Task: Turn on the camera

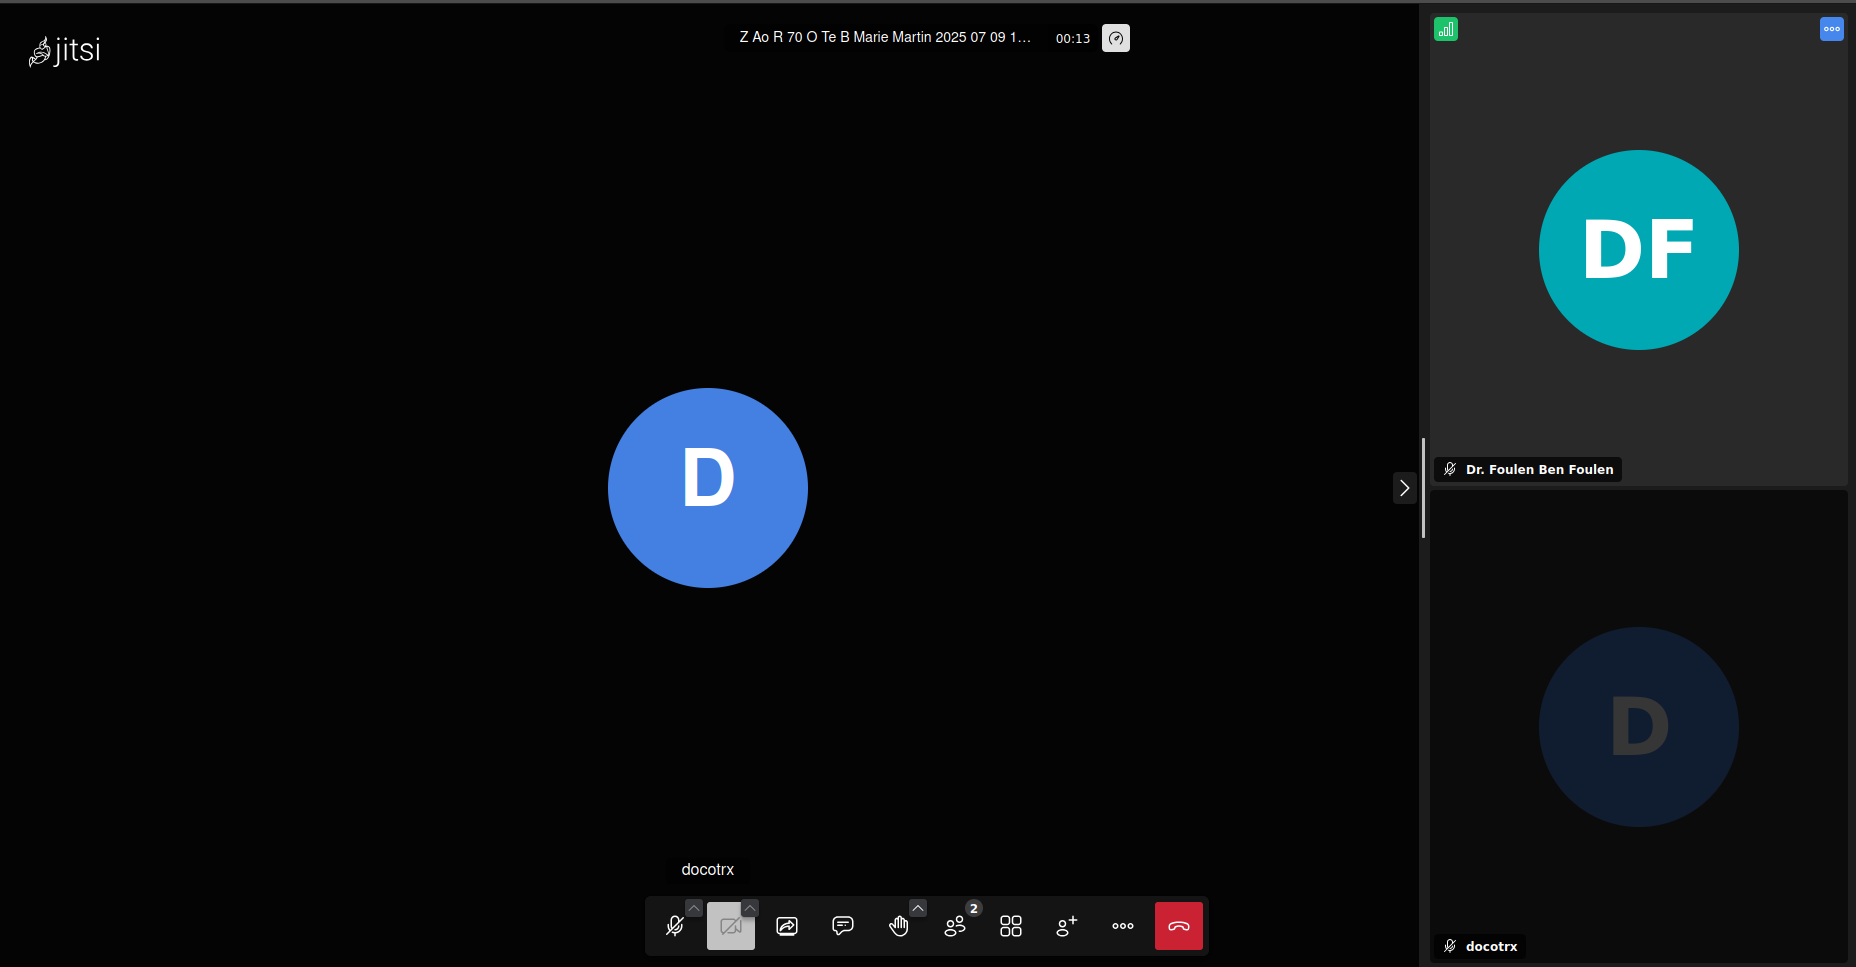Action: (x=731, y=926)
